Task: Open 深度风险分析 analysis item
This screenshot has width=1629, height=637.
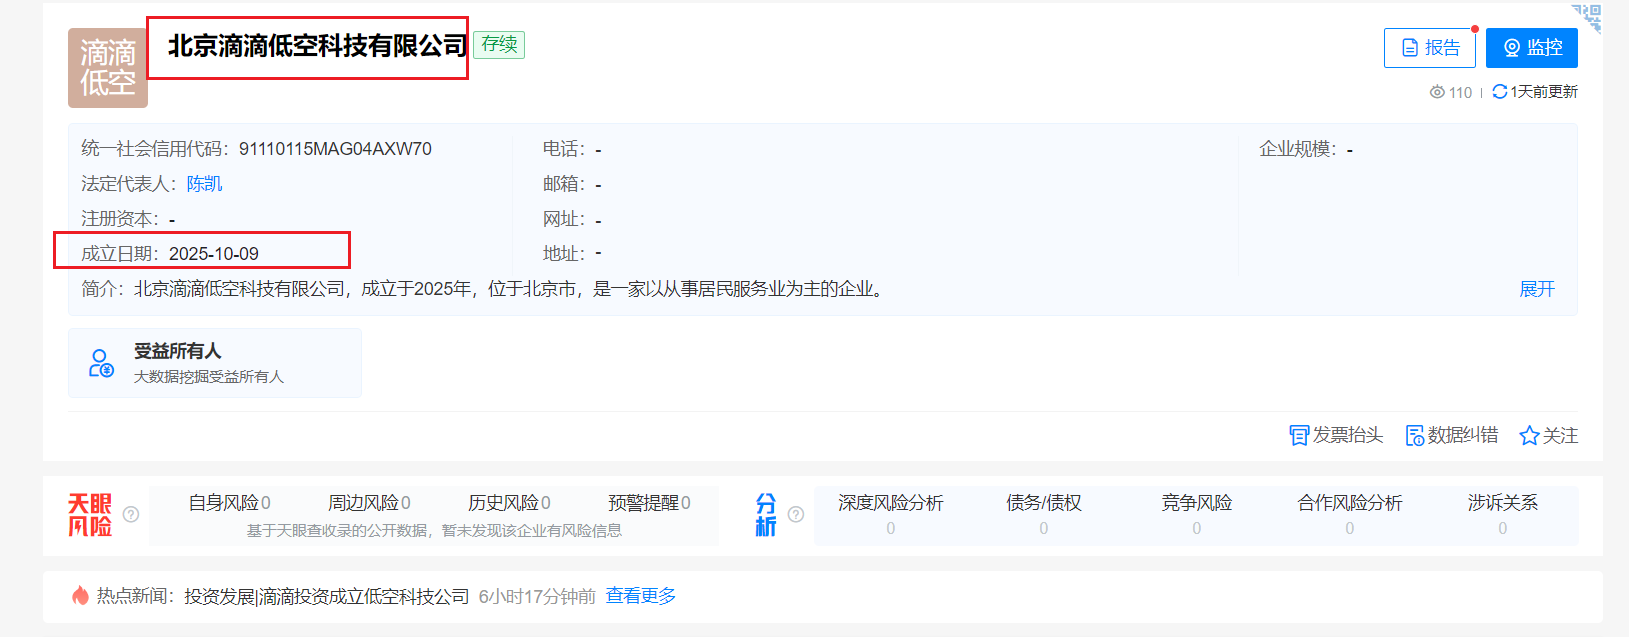Action: pos(890,503)
